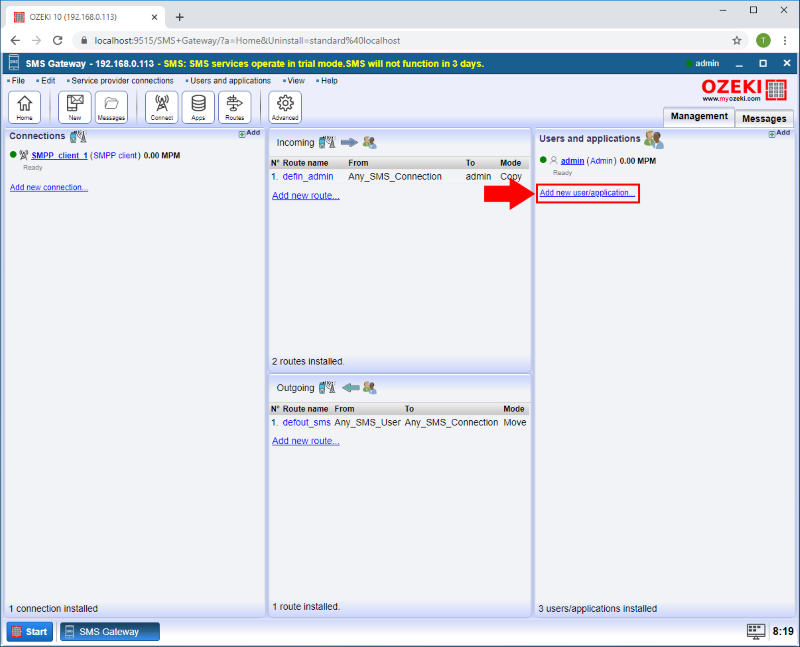Switch to the Messages tab
The image size is (800, 647).
764,119
